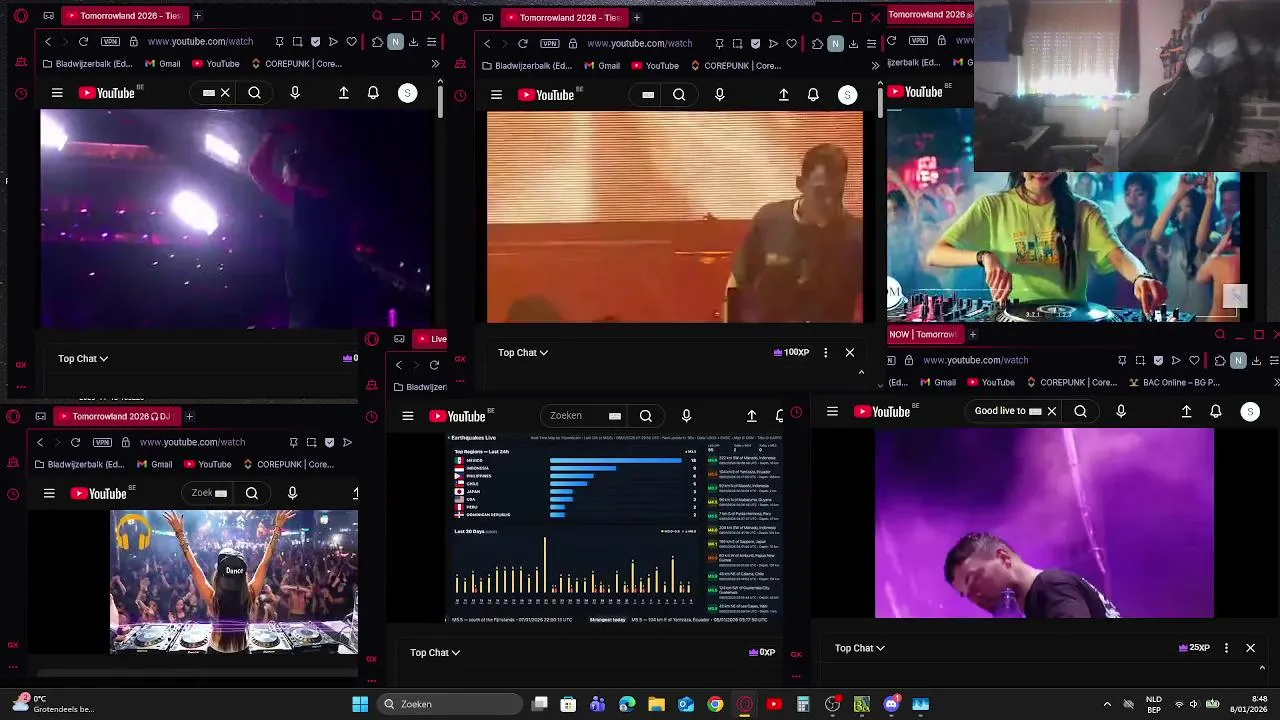Reload page in the earthquake stream window

point(434,365)
